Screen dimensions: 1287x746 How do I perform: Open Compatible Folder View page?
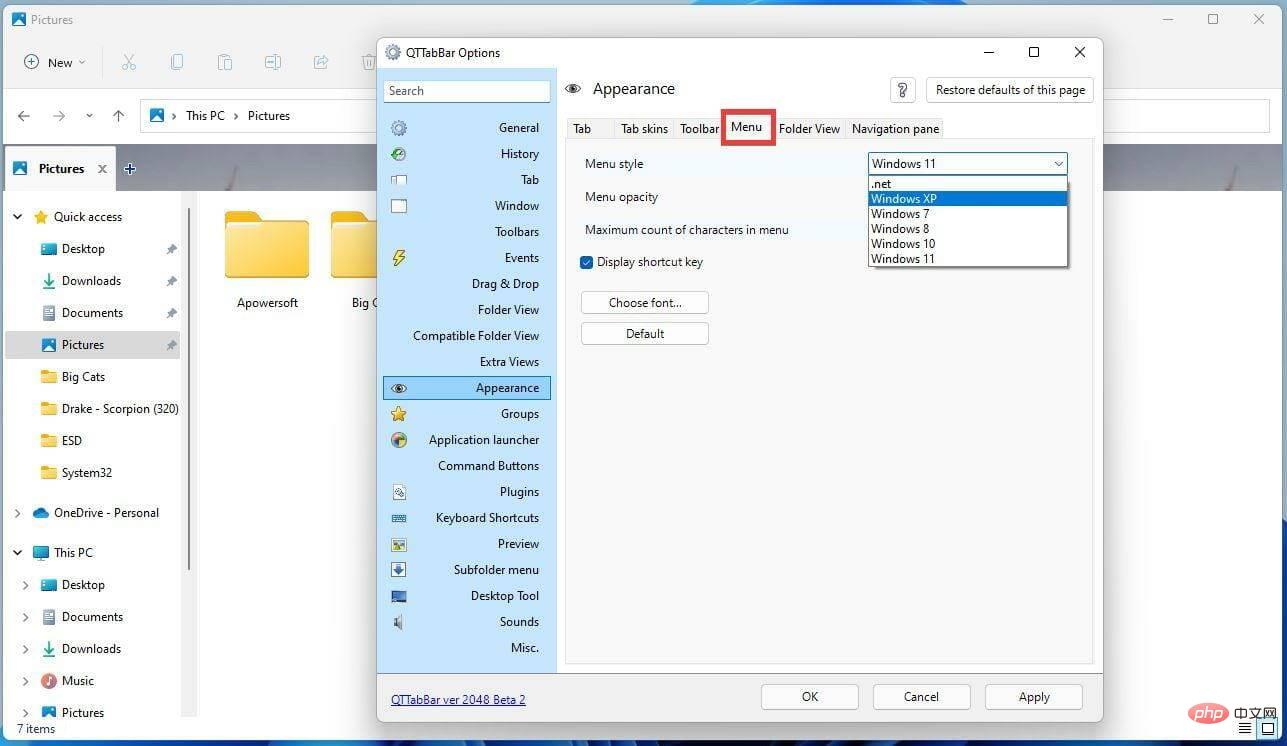point(467,336)
